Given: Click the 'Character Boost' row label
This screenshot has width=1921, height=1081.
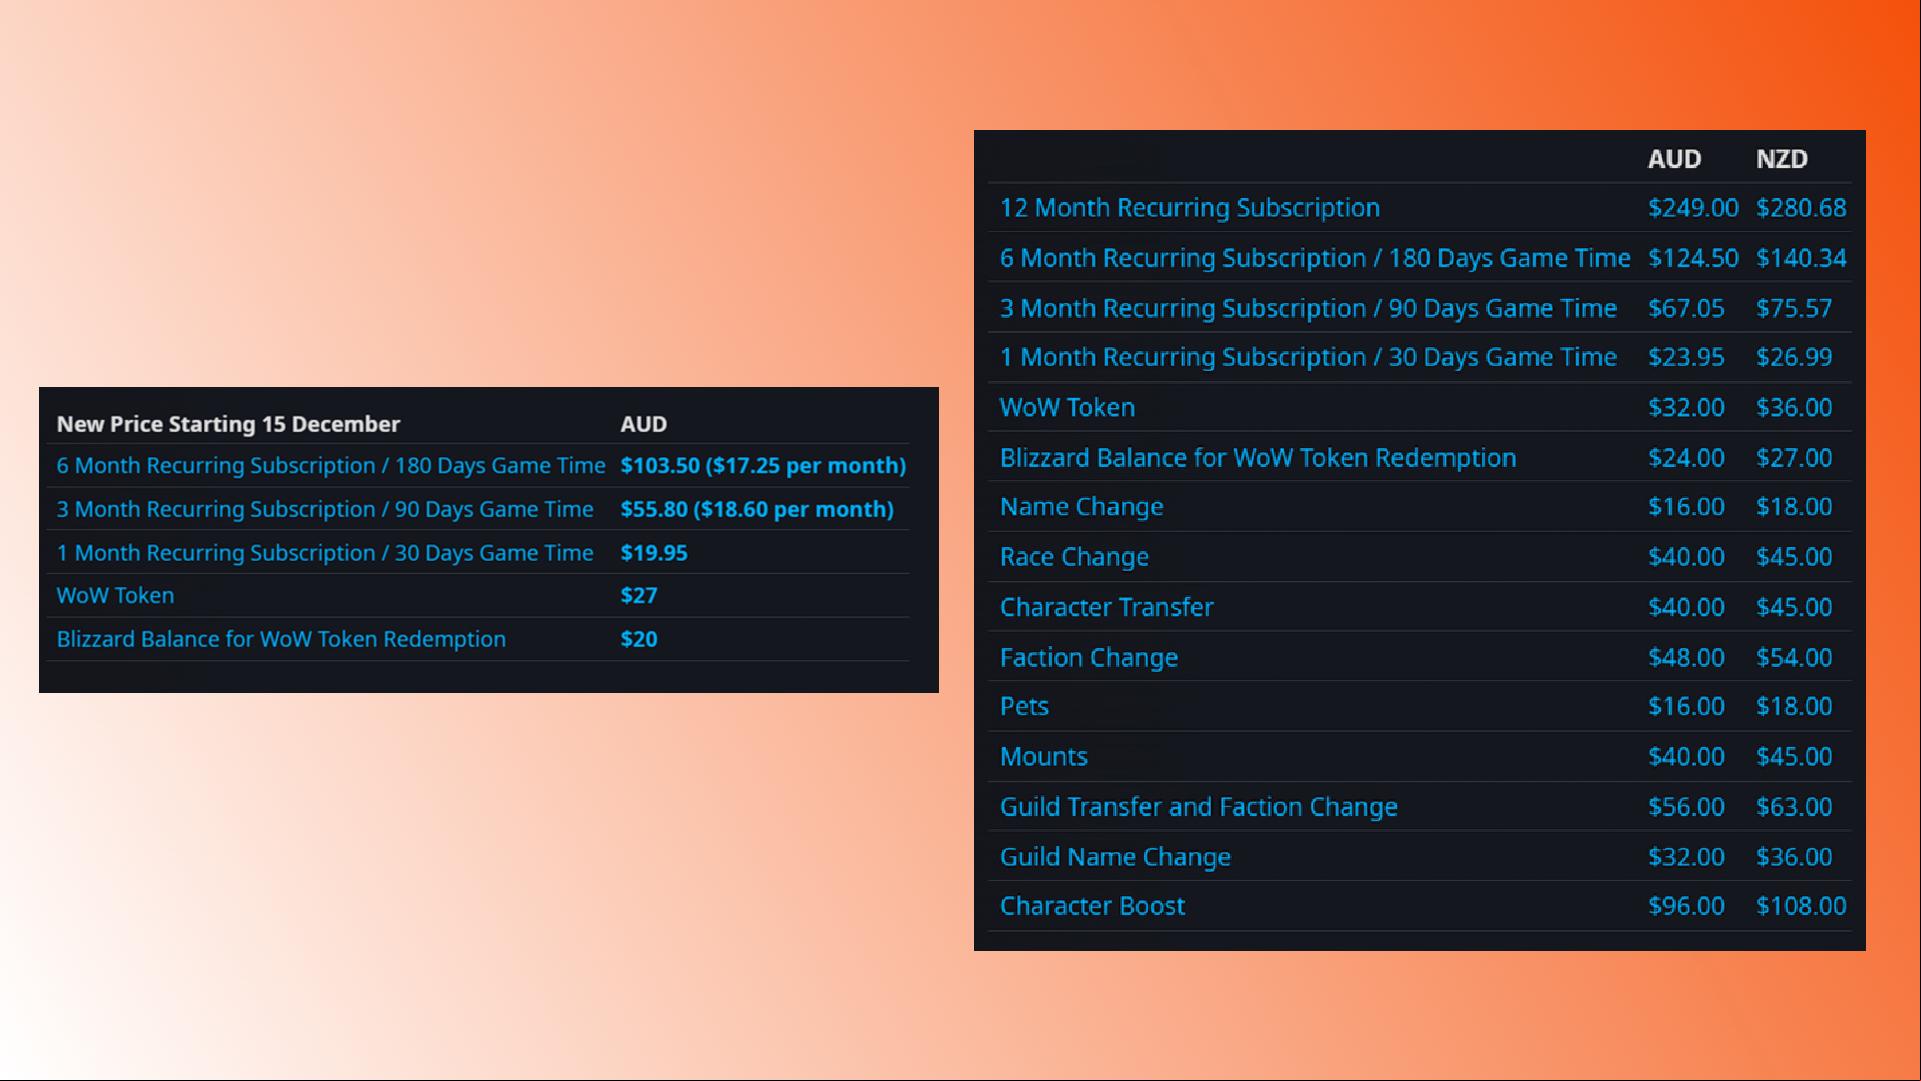Looking at the screenshot, I should tap(1092, 906).
